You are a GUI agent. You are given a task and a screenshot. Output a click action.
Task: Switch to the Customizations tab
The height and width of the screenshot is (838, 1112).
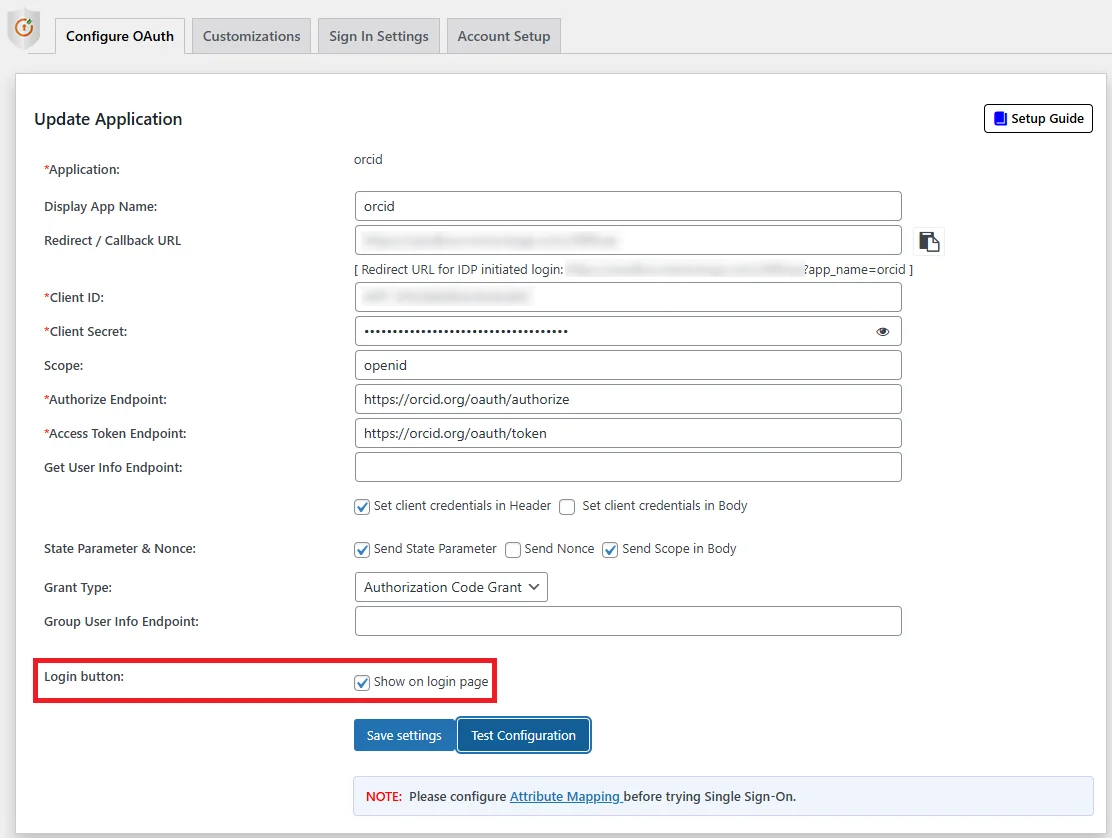[250, 35]
